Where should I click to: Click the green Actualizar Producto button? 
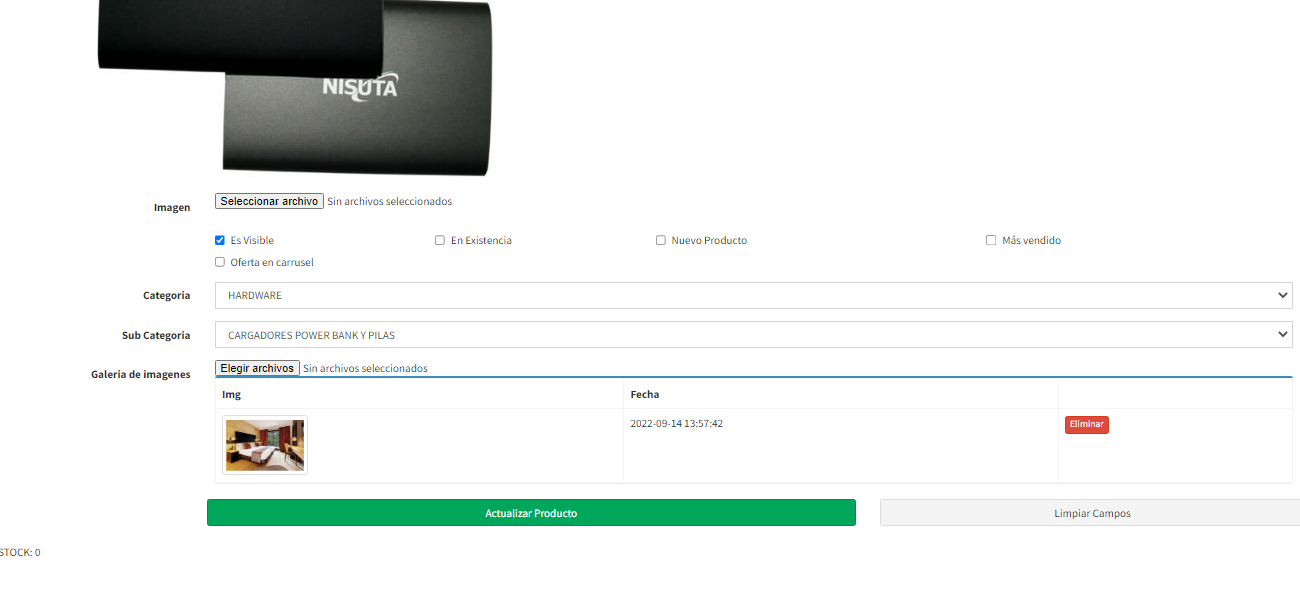(x=531, y=513)
